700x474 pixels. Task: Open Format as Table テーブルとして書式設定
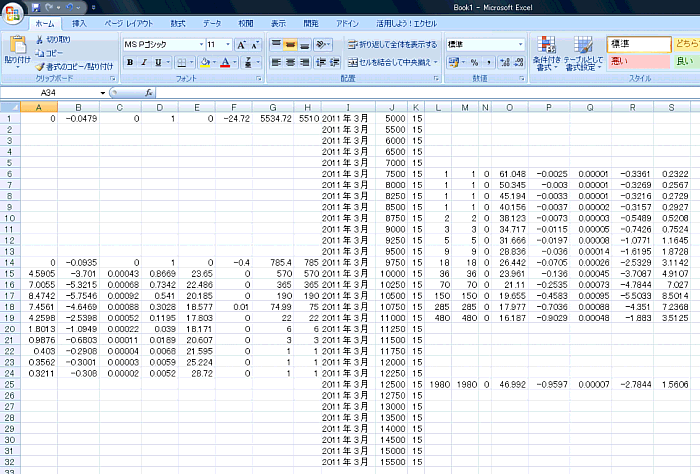point(583,54)
